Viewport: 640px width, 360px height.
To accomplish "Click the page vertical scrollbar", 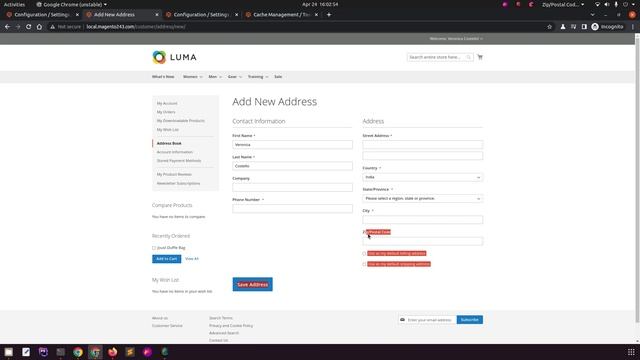I will click(637, 180).
